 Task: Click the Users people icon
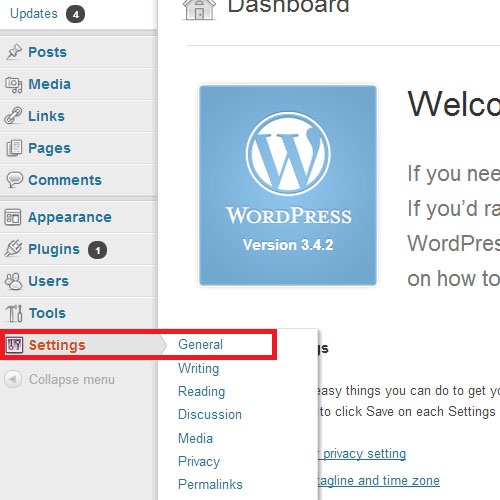(14, 281)
